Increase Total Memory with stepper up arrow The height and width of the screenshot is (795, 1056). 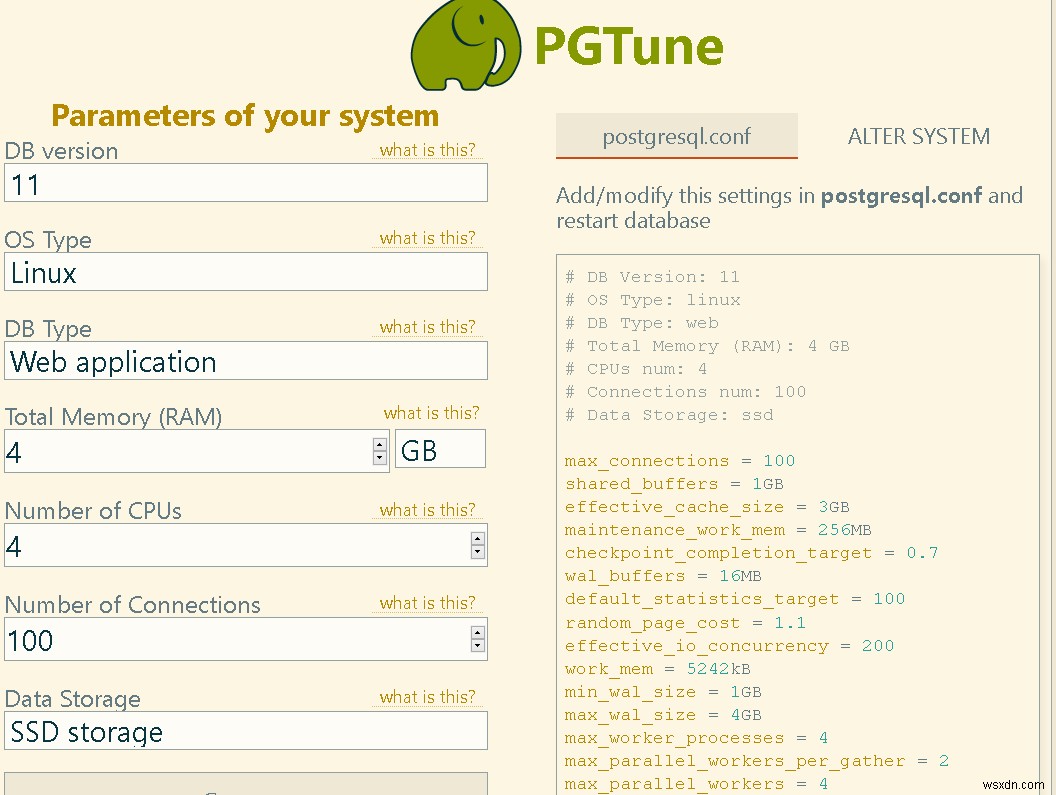[x=380, y=445]
